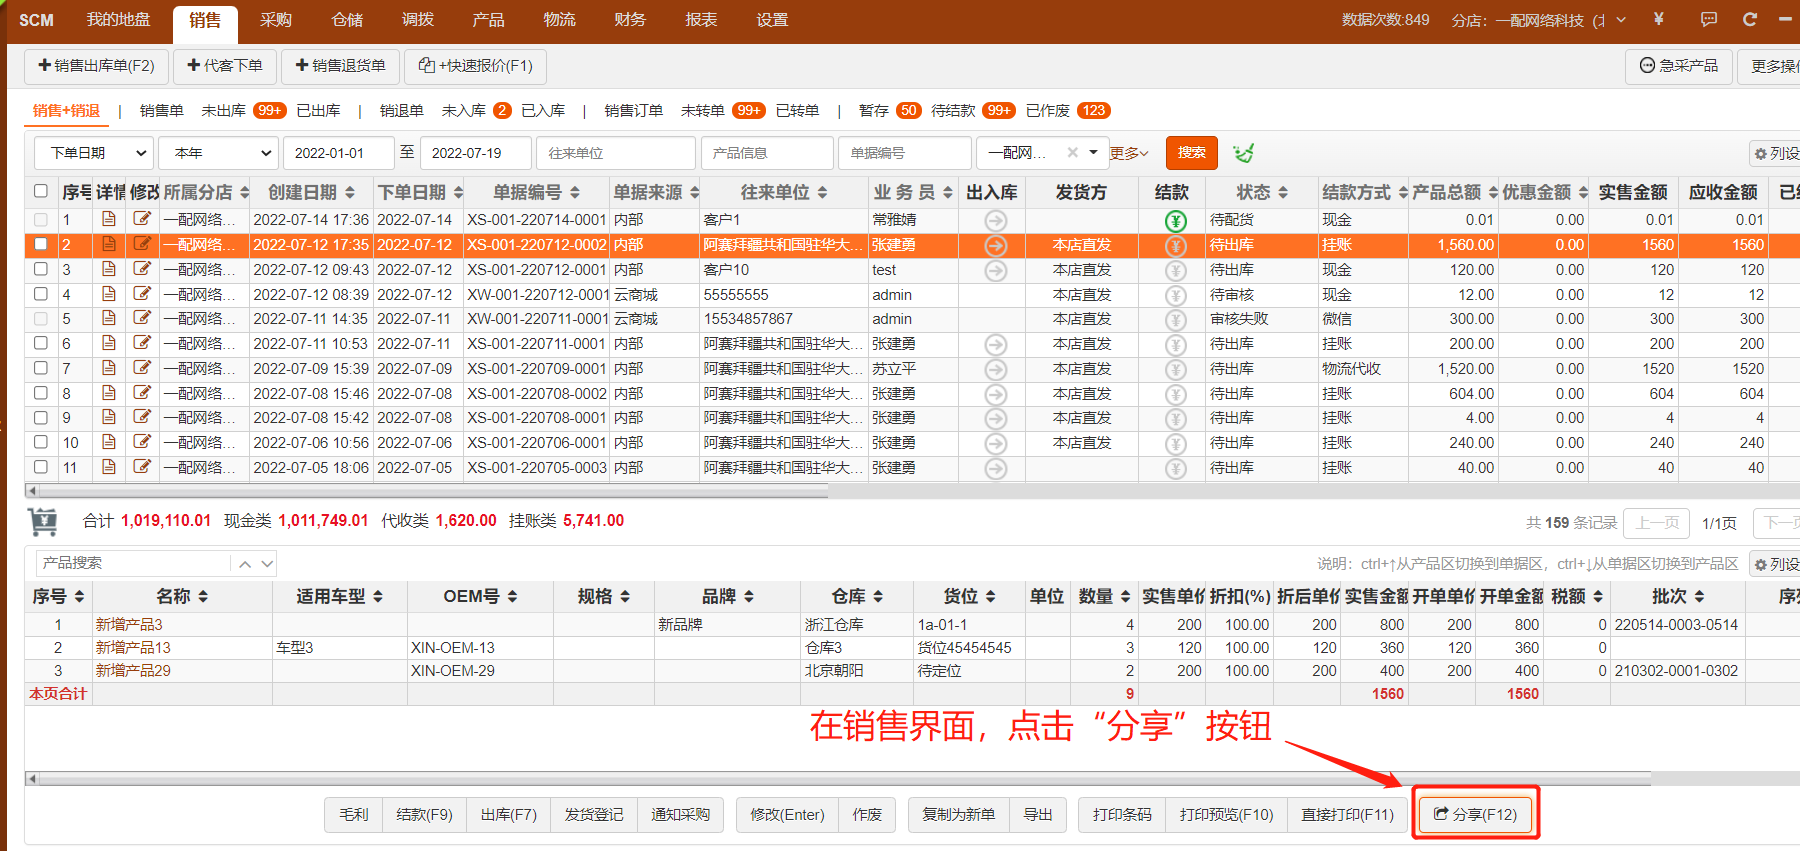Open the 财务 menu

pos(630,20)
